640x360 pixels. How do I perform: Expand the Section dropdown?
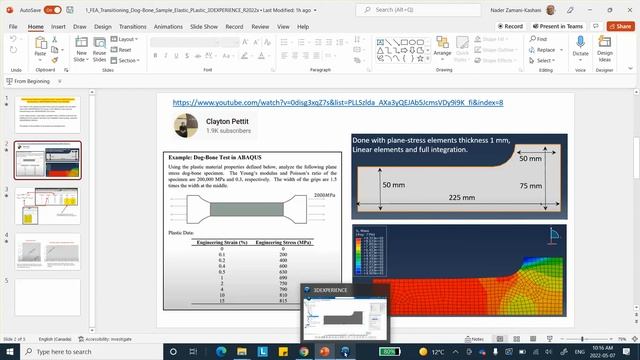tap(125, 60)
